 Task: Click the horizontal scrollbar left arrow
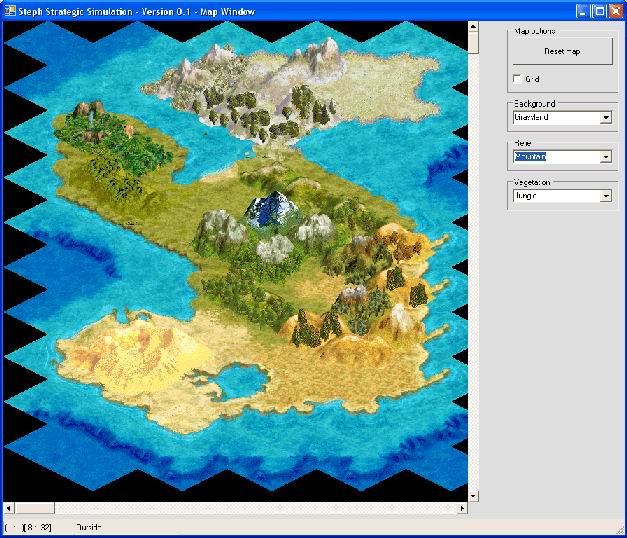8,508
